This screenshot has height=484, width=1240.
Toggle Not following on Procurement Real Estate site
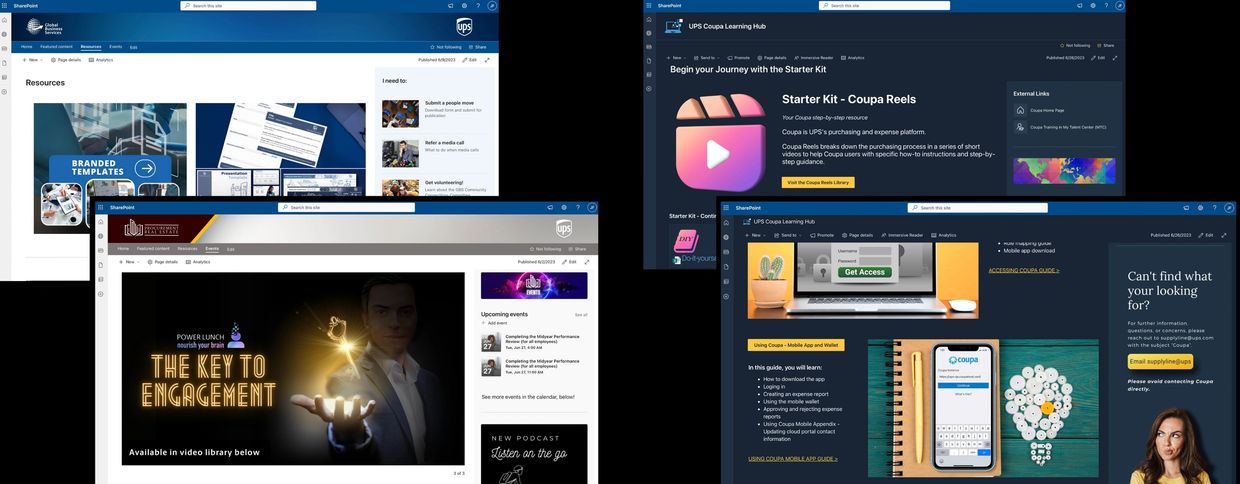pyautogui.click(x=545, y=249)
